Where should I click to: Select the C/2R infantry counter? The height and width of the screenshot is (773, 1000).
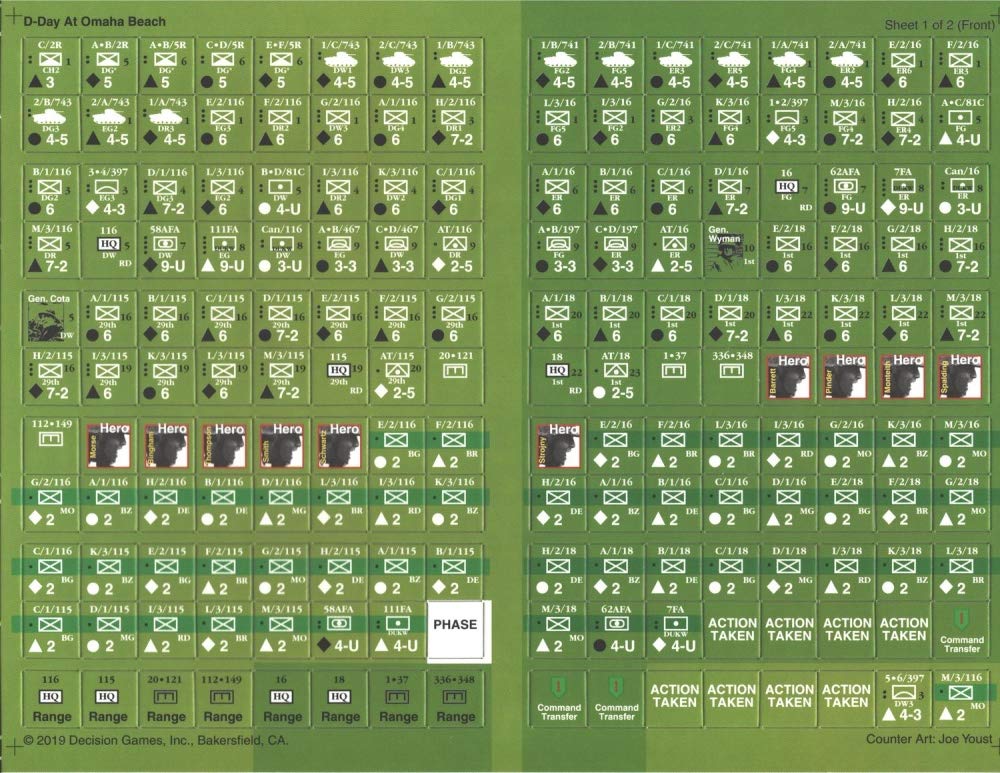50,66
